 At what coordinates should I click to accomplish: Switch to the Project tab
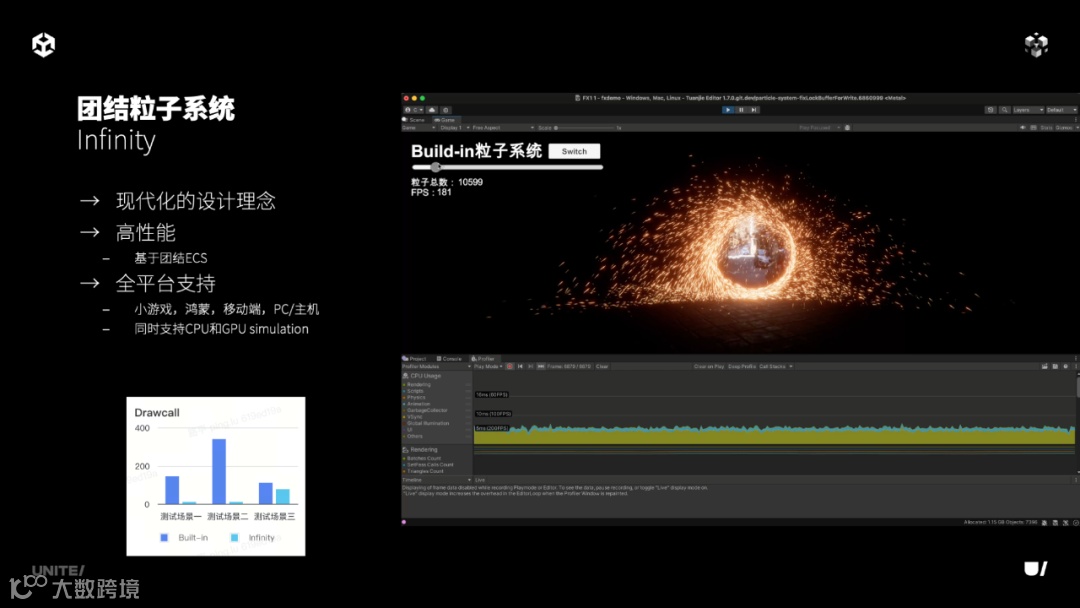pos(415,359)
